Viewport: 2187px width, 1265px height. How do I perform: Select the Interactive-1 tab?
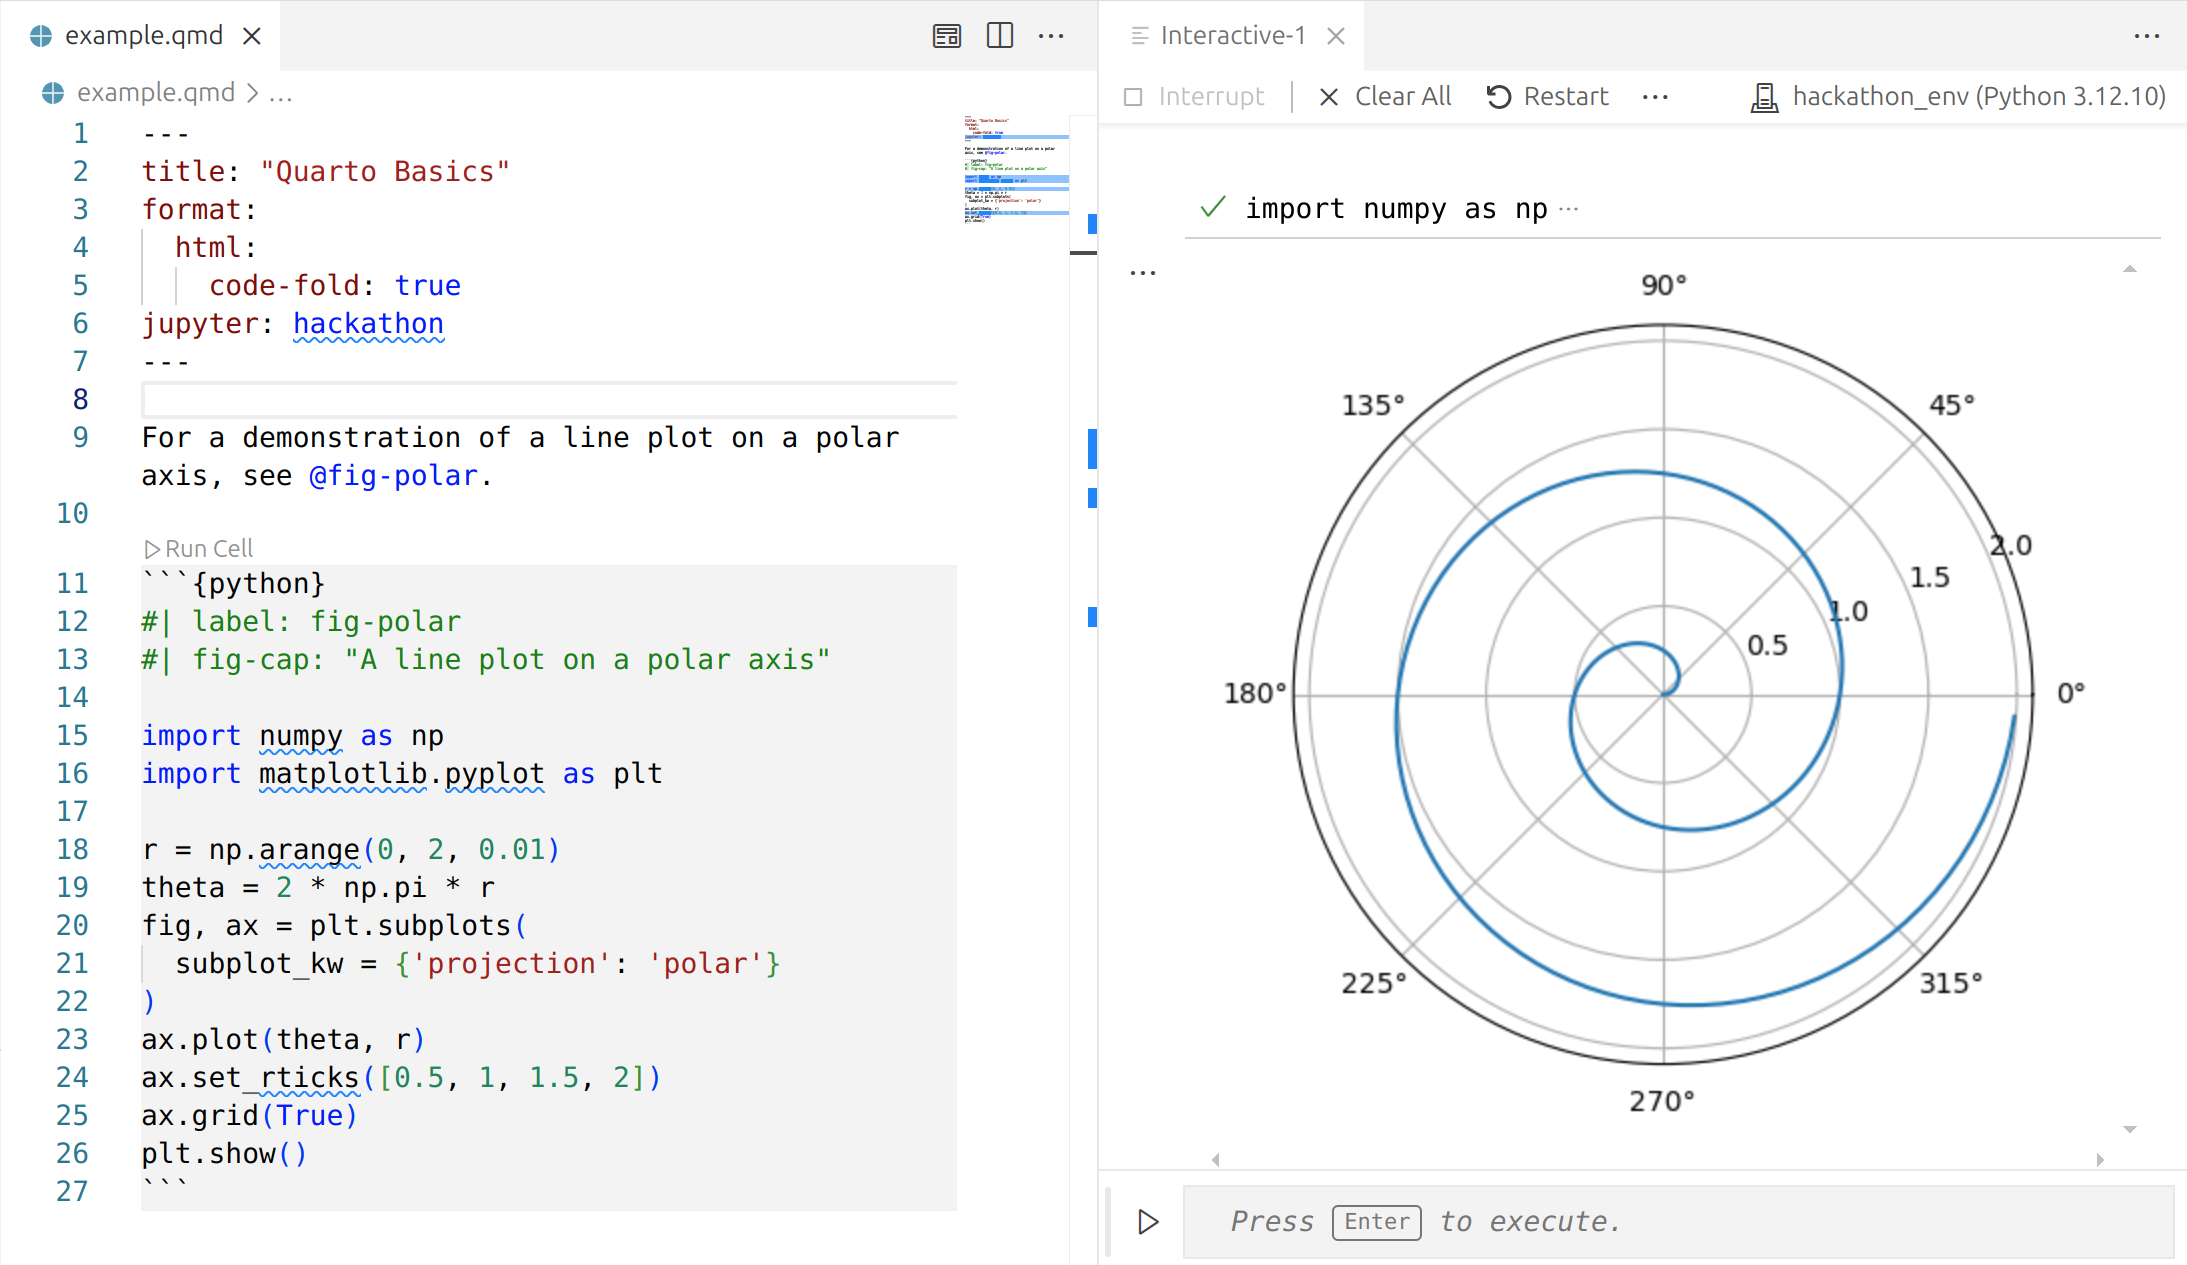click(1232, 36)
